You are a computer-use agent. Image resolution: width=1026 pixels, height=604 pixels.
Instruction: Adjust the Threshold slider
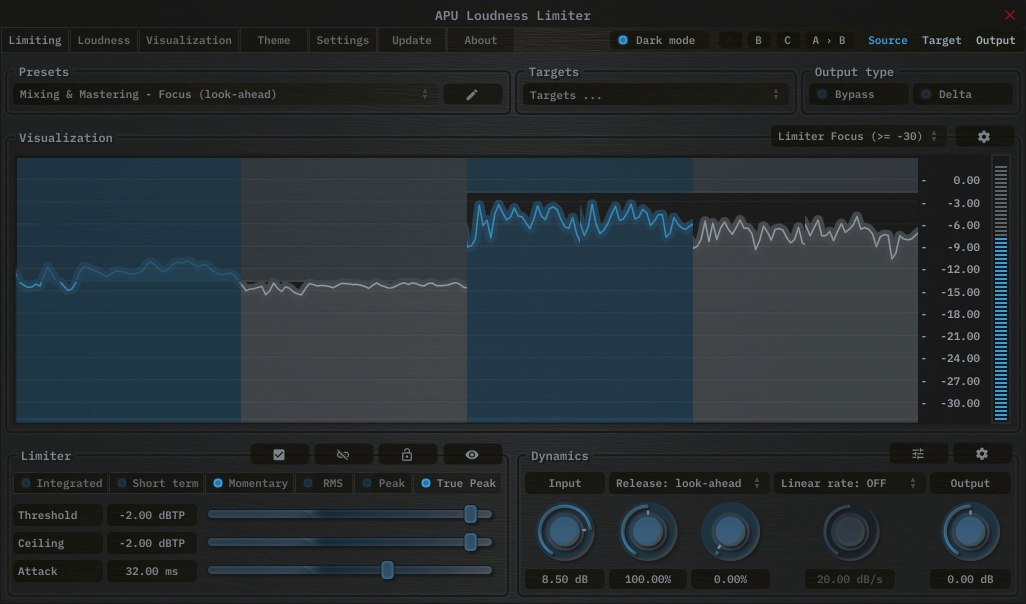coord(473,514)
